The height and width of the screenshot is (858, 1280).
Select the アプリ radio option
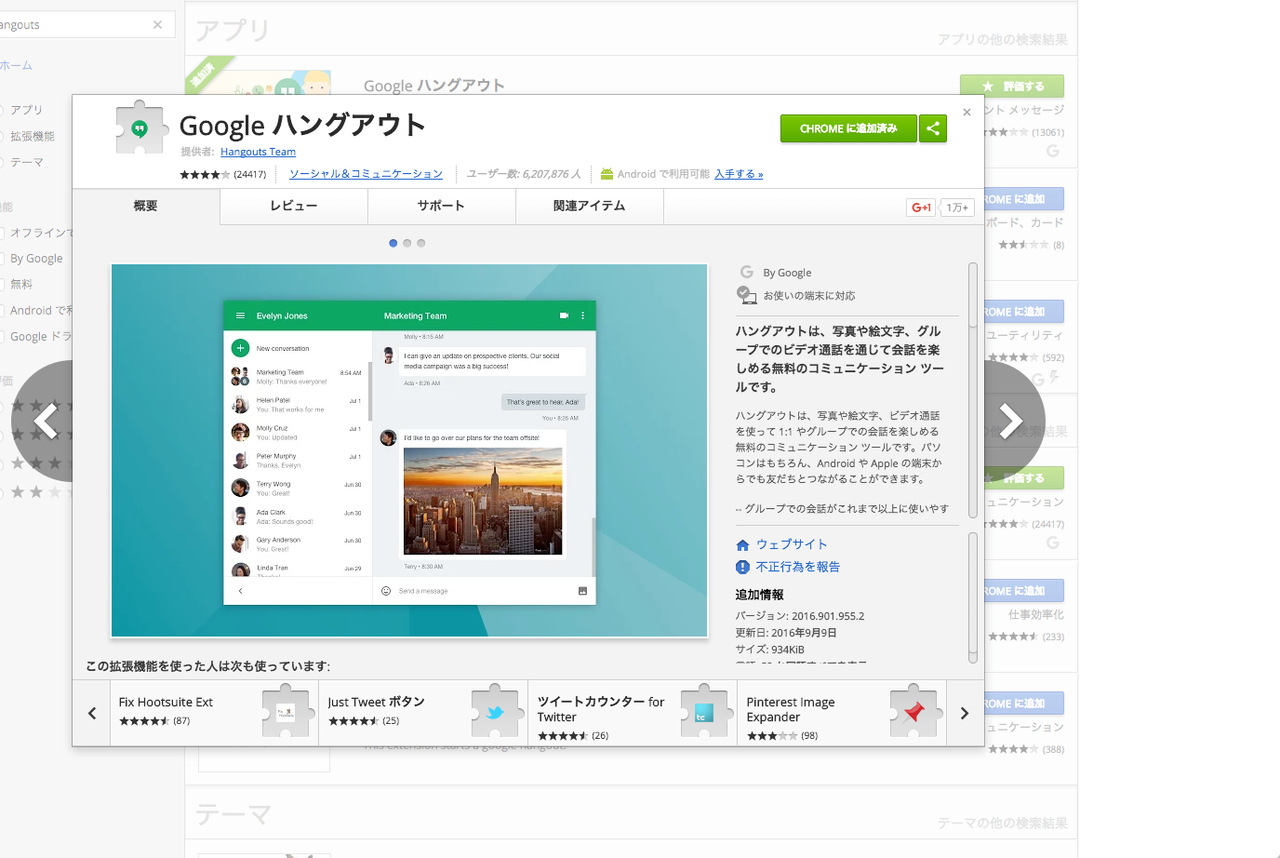(1, 110)
